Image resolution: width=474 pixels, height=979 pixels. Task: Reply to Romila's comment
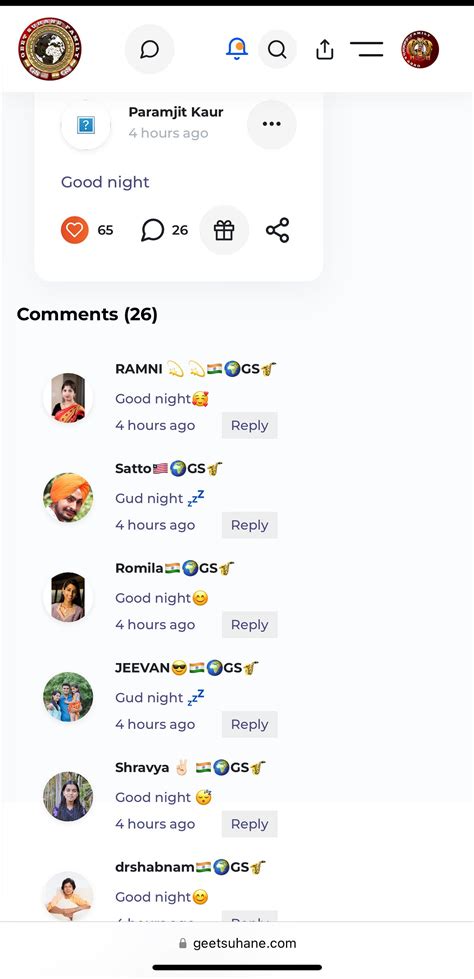[x=249, y=624]
